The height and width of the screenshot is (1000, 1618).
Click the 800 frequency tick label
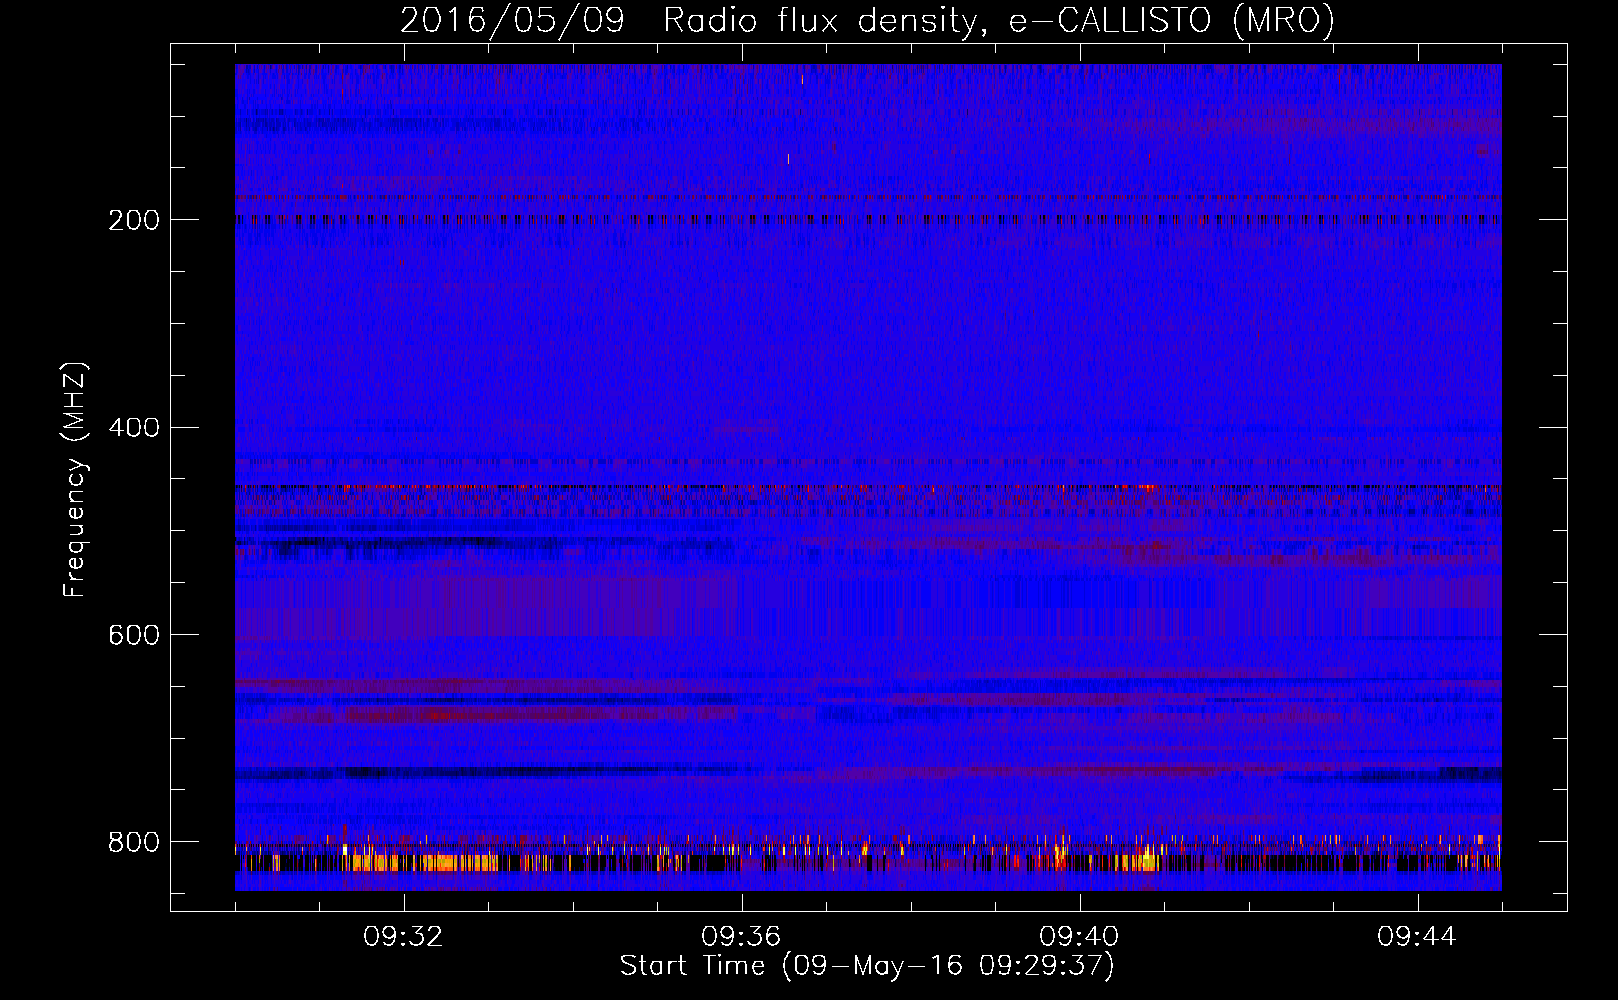133,842
